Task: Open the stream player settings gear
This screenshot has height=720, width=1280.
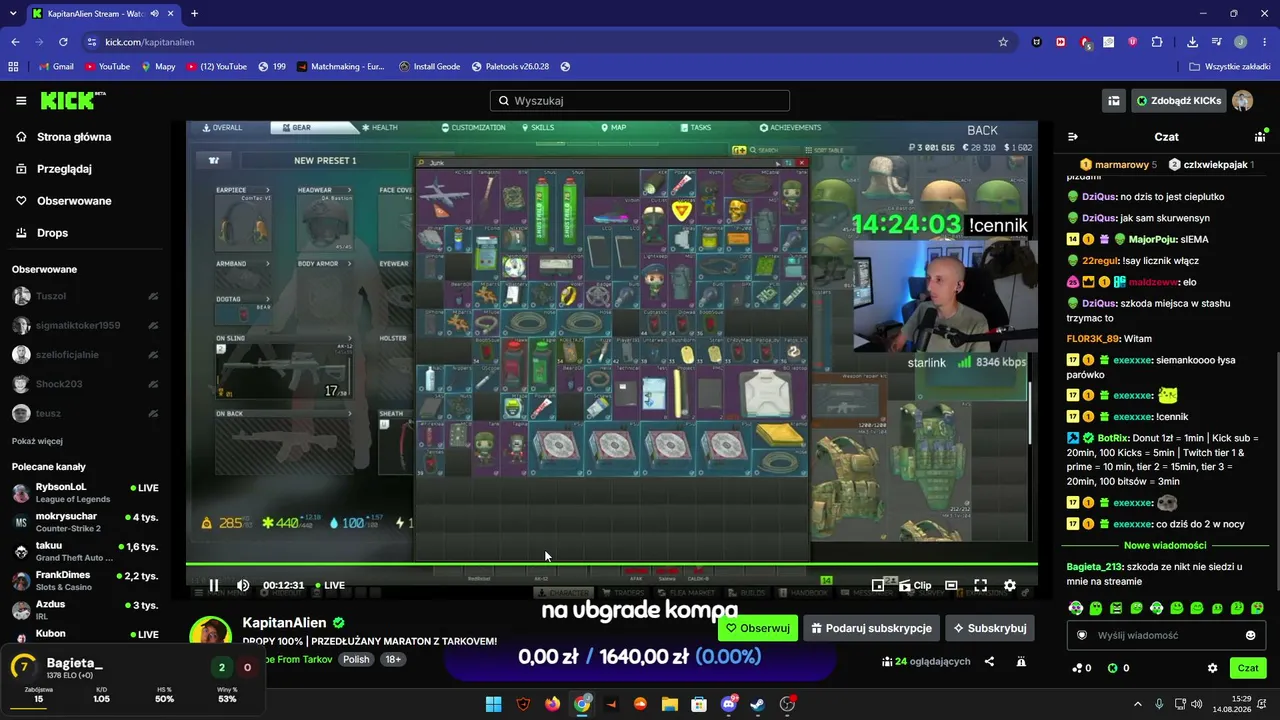Action: [x=1010, y=585]
